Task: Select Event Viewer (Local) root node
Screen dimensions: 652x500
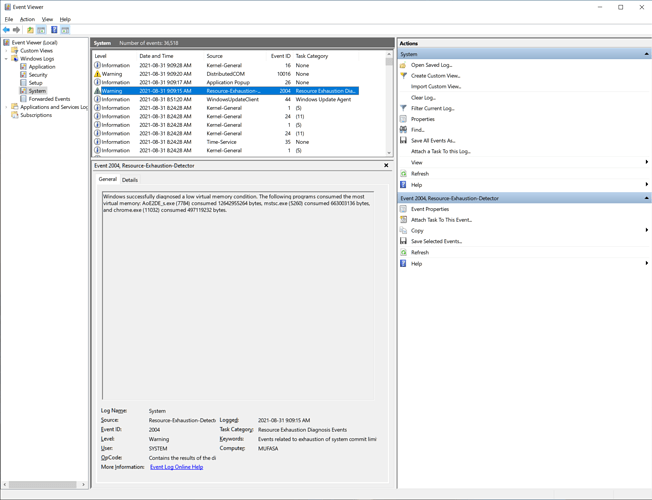Action: pyautogui.click(x=35, y=42)
